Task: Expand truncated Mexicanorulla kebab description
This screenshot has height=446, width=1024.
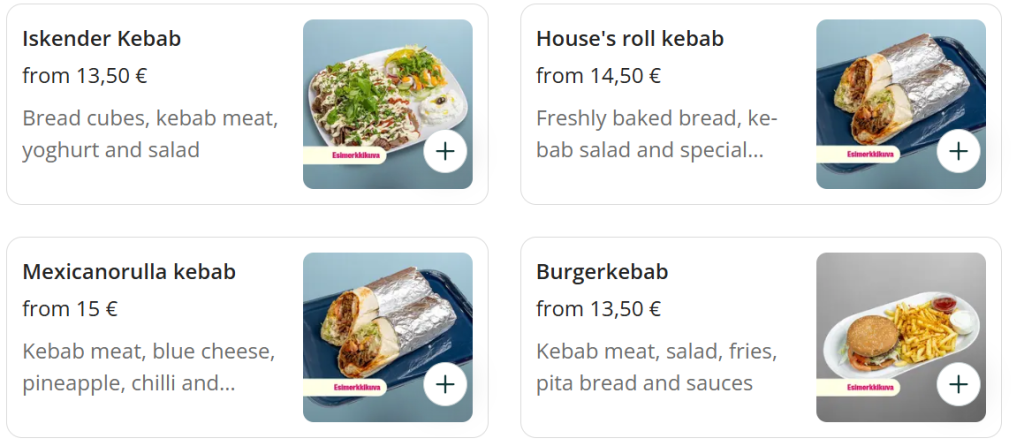Action: 148,367
